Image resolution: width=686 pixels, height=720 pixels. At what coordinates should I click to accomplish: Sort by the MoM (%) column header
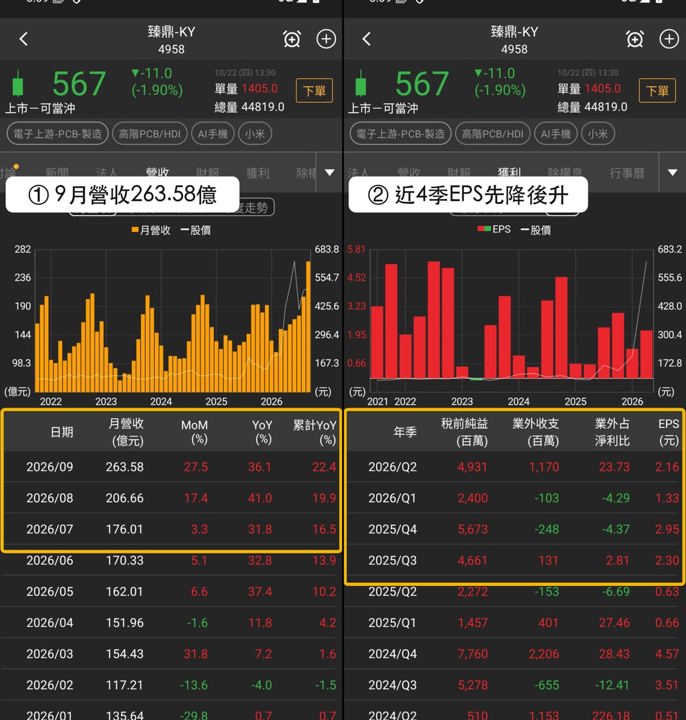click(195, 432)
